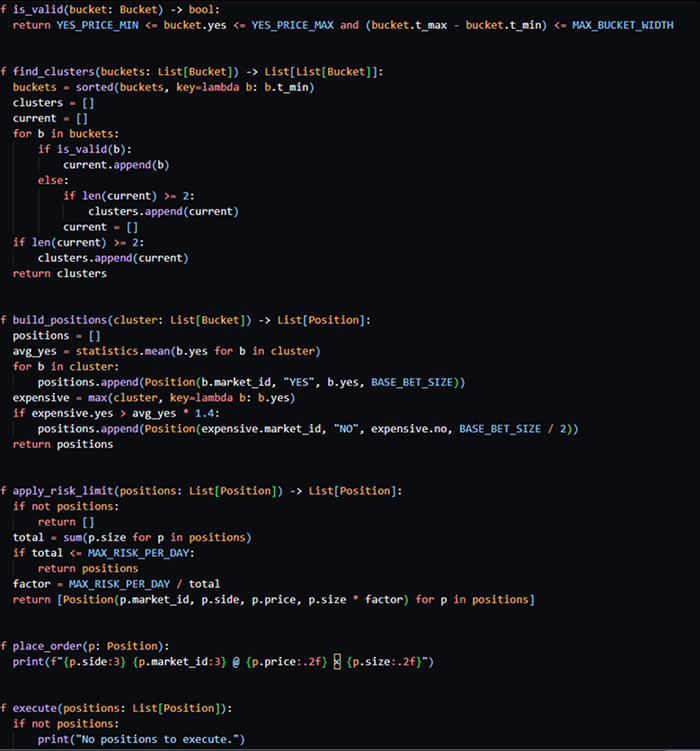Viewport: 700px width, 751px height.
Task: Click the 'key=lambda b: b.t_min' argument
Action: point(242,87)
